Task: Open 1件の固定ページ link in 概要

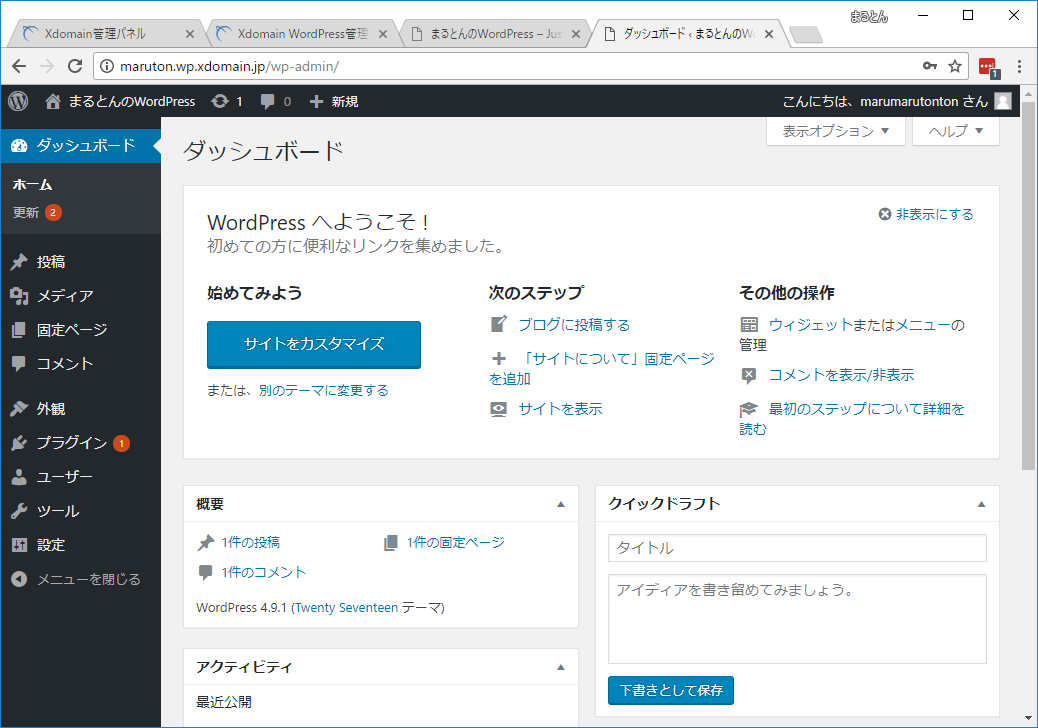Action: click(455, 543)
